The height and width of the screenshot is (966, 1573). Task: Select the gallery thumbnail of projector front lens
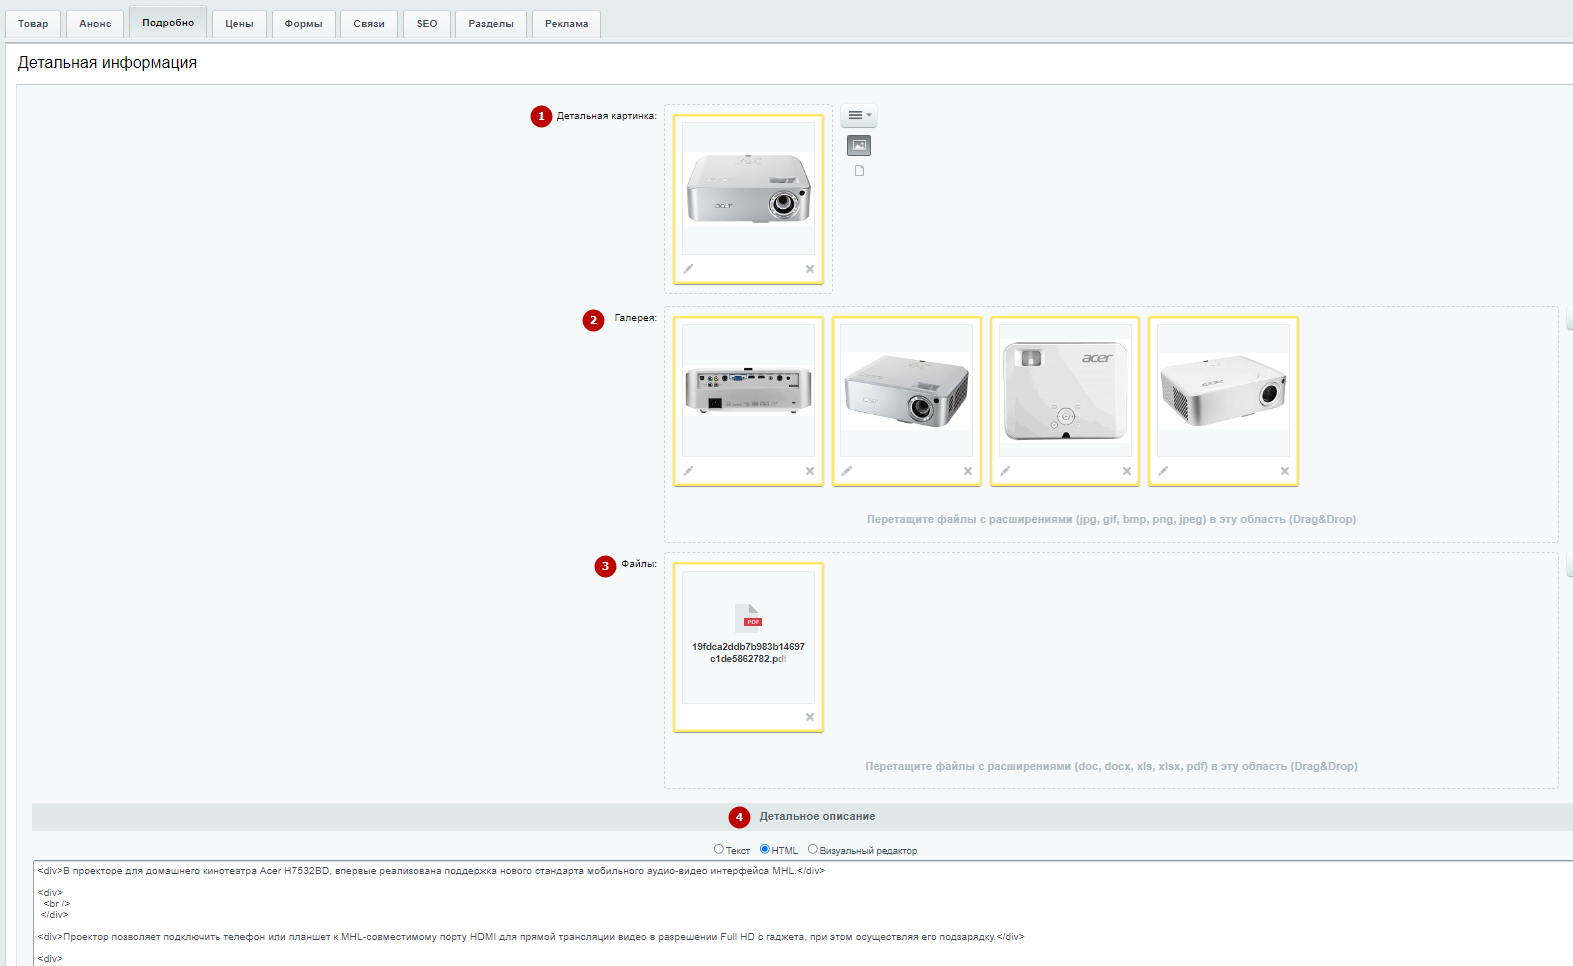point(906,391)
